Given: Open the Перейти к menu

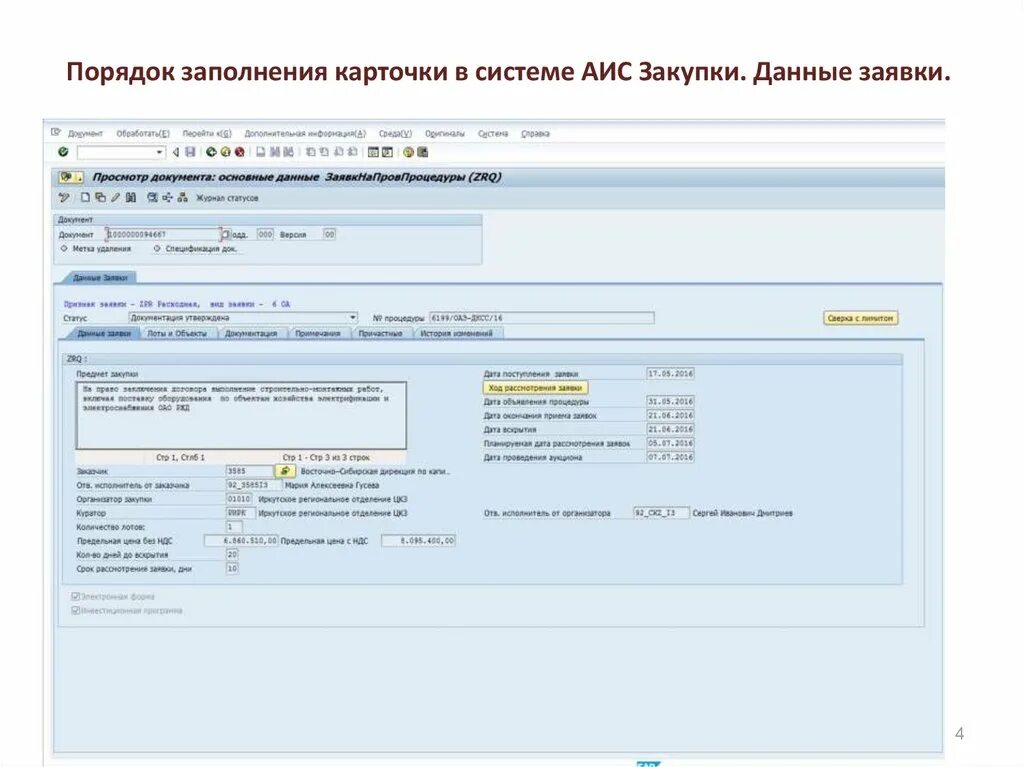Looking at the screenshot, I should [x=206, y=133].
